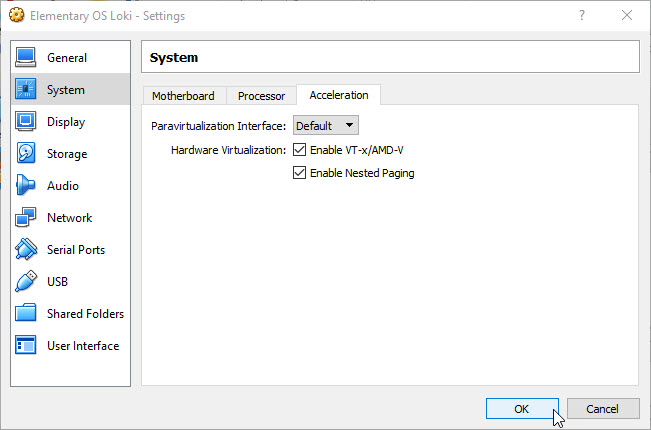Open Storage disk icon
Image resolution: width=651 pixels, height=430 pixels.
(26, 153)
